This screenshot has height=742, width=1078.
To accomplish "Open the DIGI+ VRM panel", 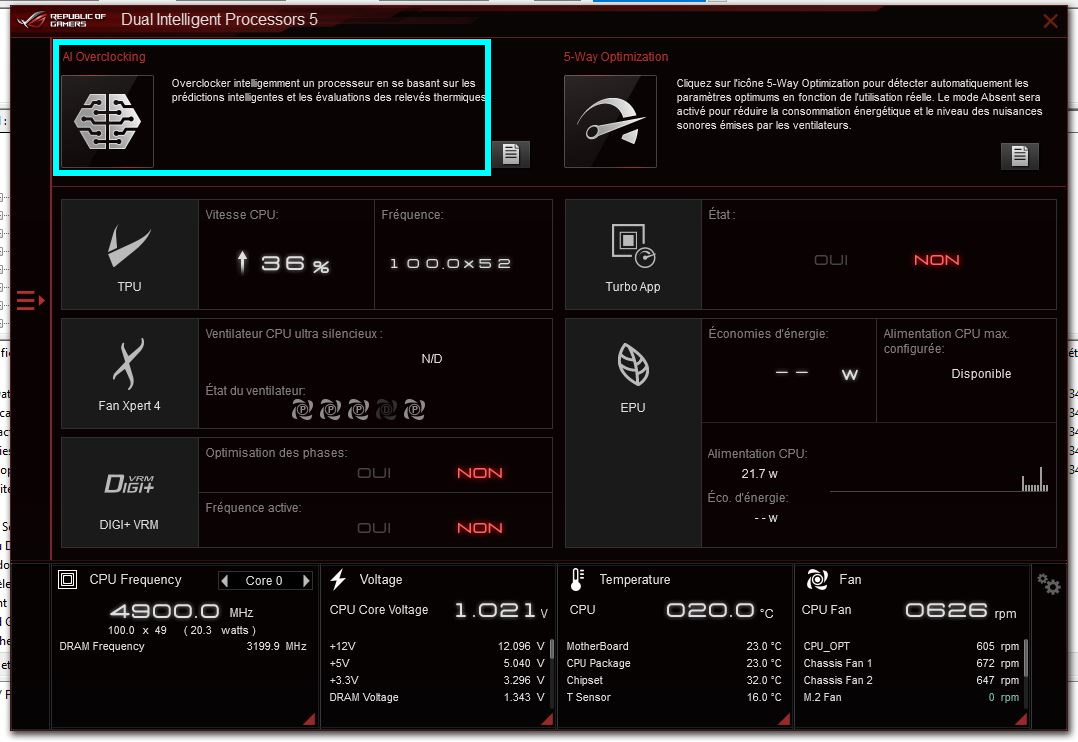I will [130, 492].
